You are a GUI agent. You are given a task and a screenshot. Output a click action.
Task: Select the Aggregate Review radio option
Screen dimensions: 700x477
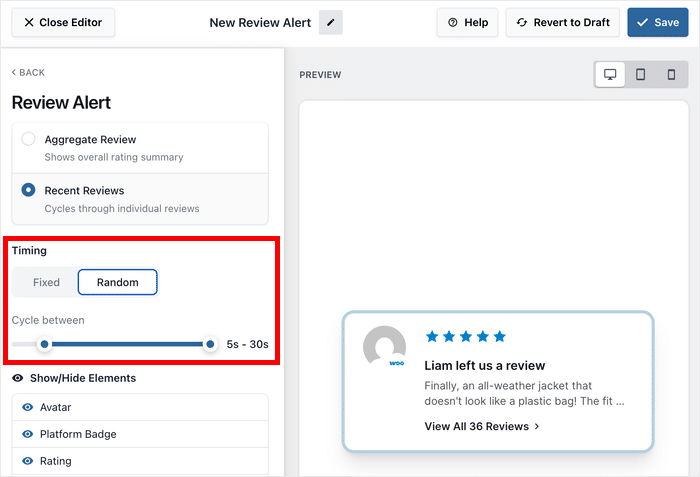click(x=29, y=140)
